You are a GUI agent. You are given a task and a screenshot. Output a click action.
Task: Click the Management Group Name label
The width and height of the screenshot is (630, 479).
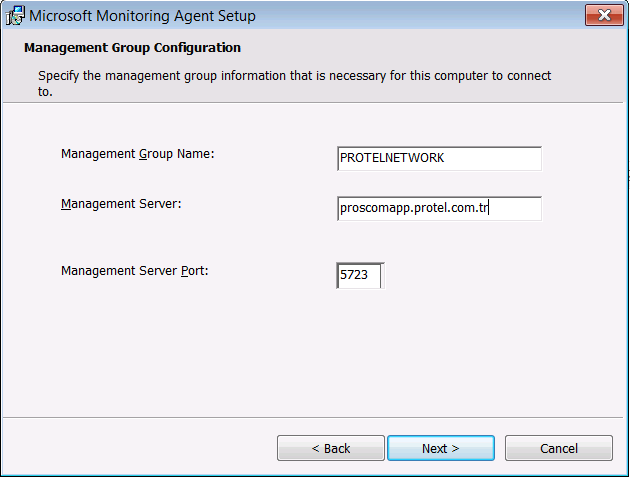[x=138, y=154]
